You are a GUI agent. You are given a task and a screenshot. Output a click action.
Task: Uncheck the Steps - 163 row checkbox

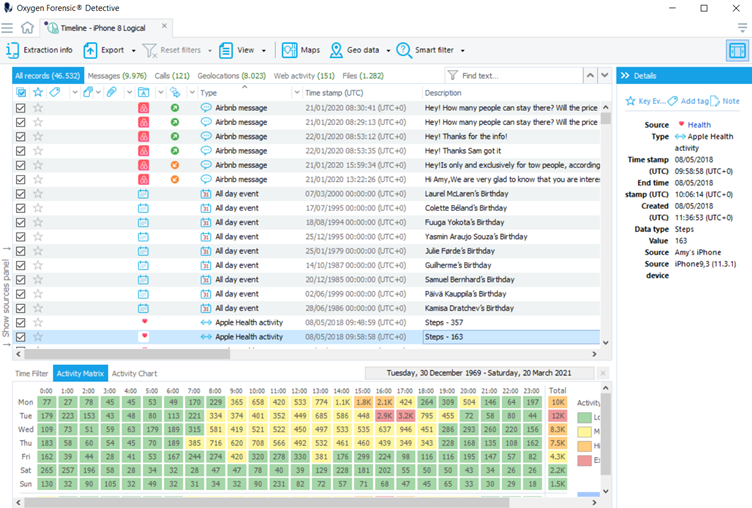coord(21,337)
